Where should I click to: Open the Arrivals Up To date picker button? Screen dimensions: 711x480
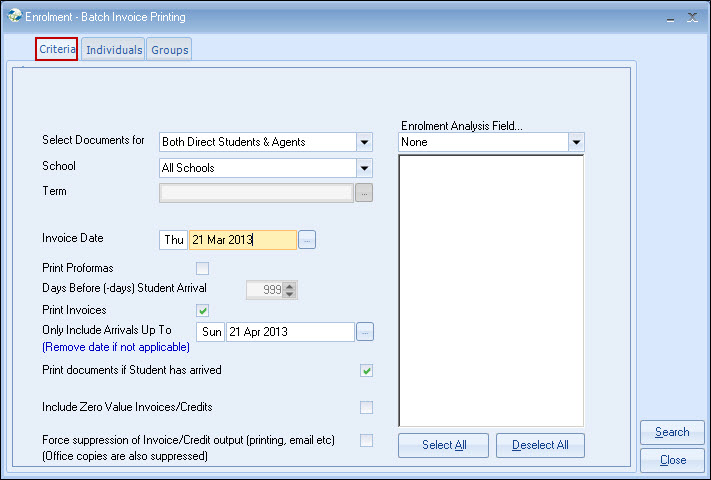[365, 332]
